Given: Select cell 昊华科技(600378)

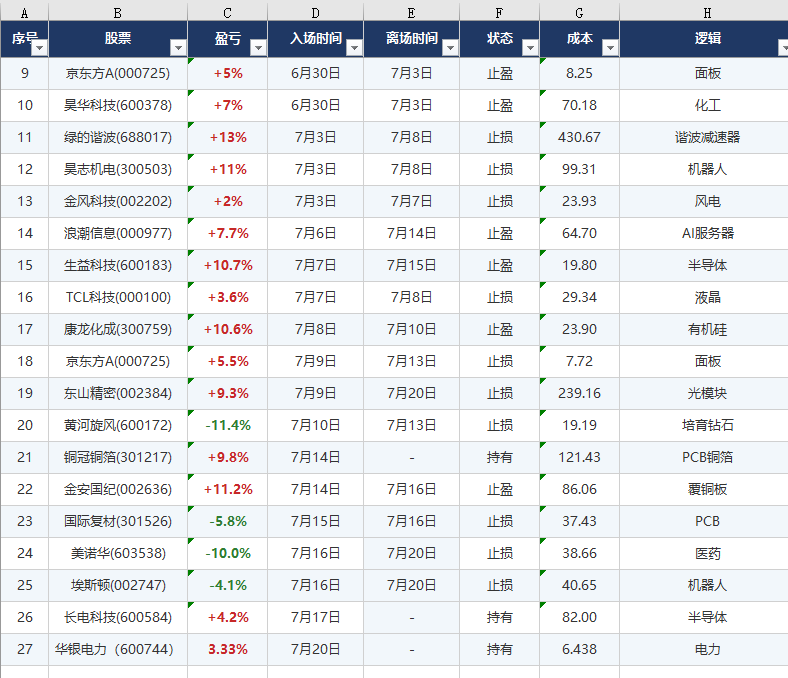Looking at the screenshot, I should pyautogui.click(x=118, y=105).
